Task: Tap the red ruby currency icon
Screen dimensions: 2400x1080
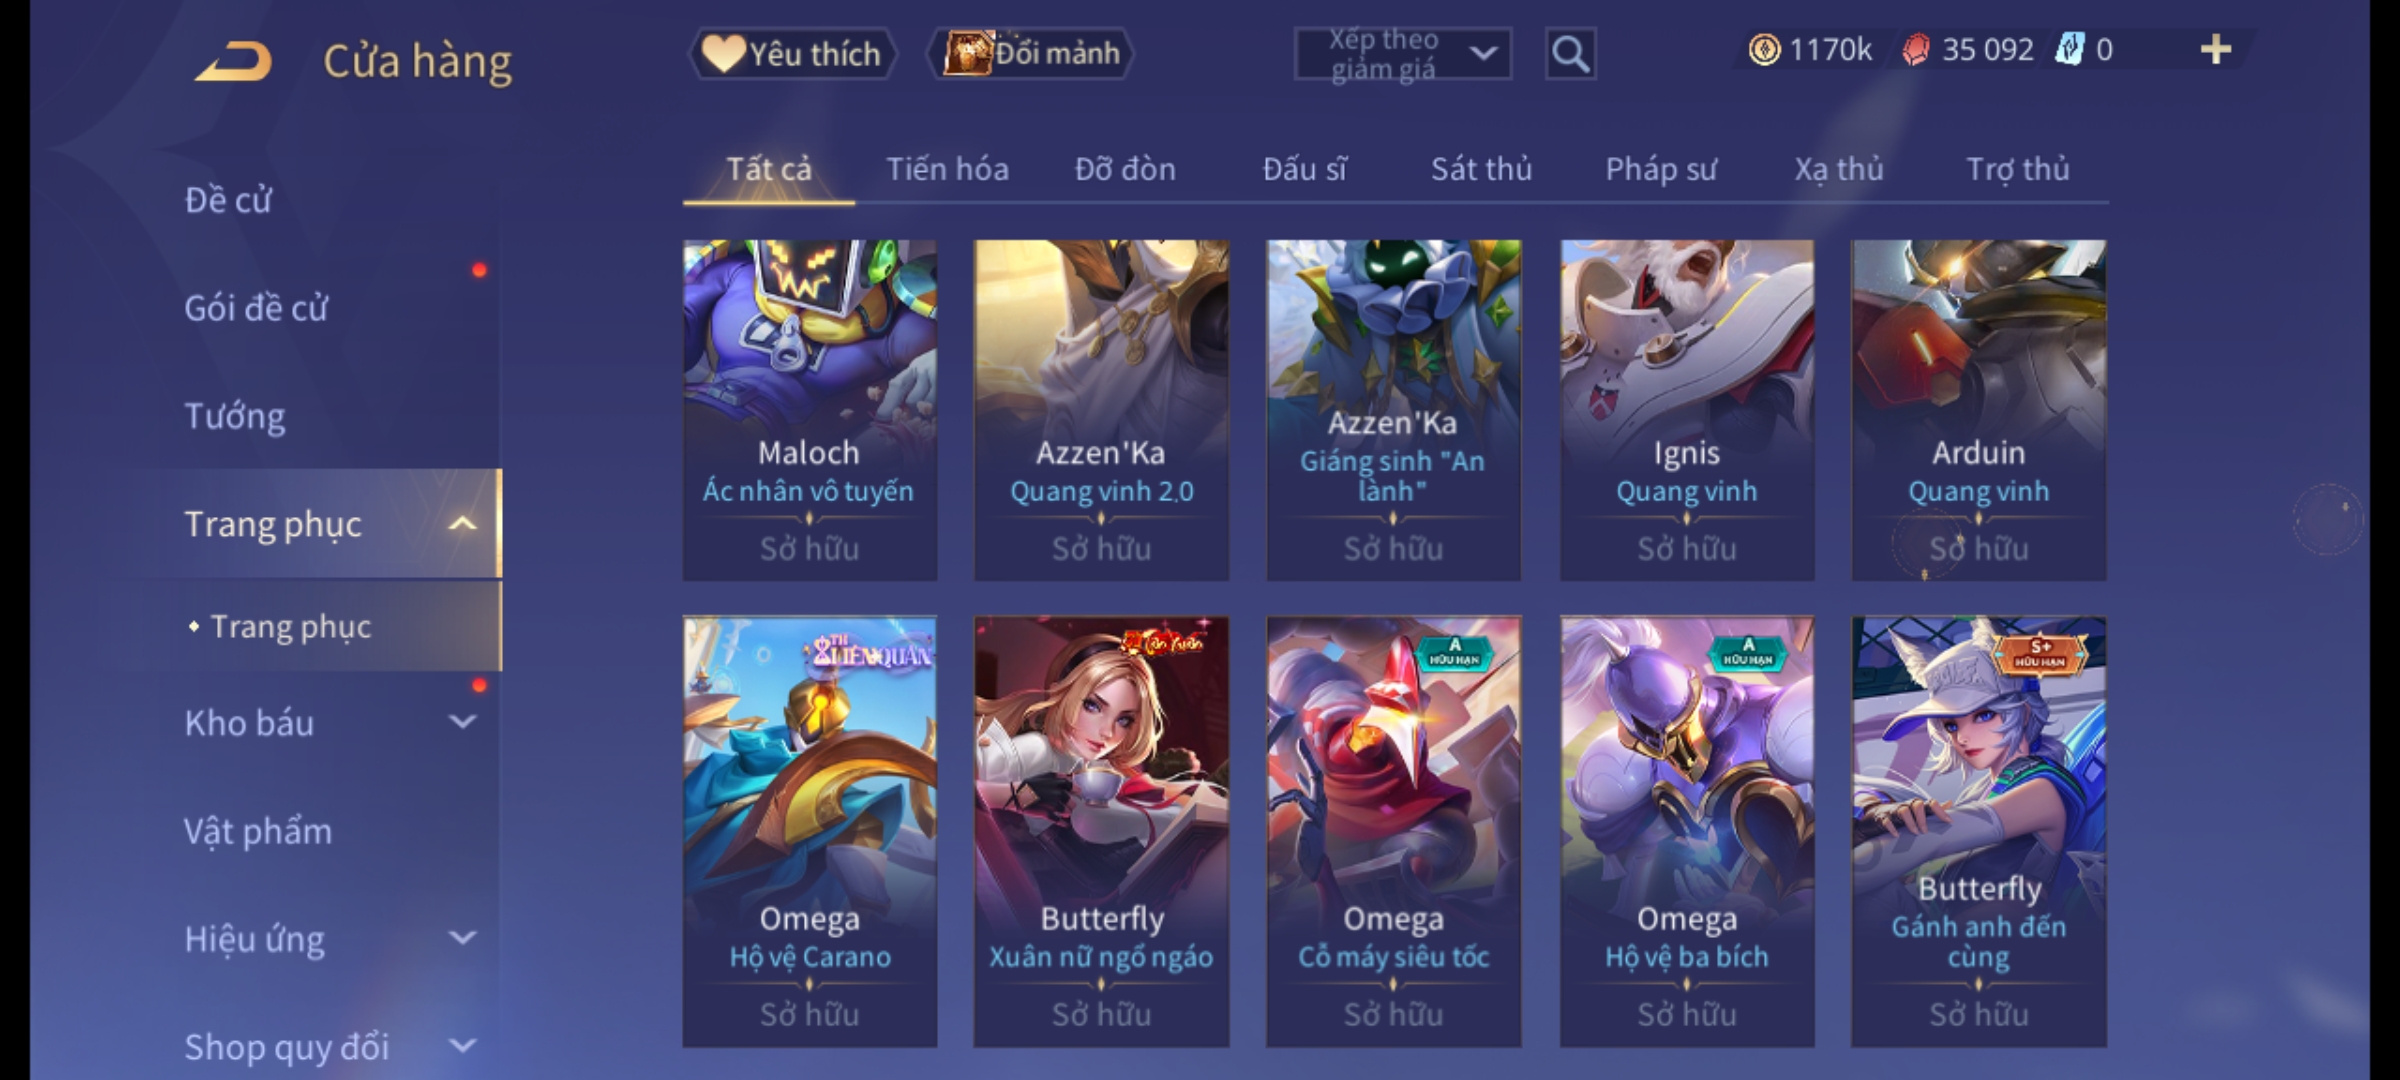Action: 1915,50
